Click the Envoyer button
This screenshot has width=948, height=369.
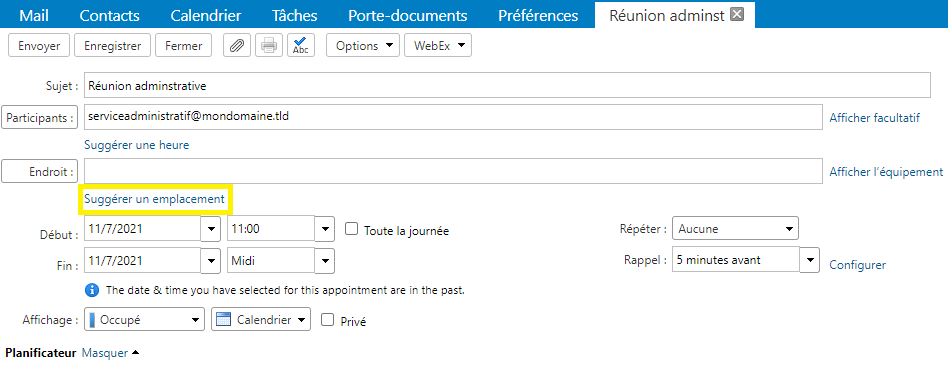(x=39, y=46)
